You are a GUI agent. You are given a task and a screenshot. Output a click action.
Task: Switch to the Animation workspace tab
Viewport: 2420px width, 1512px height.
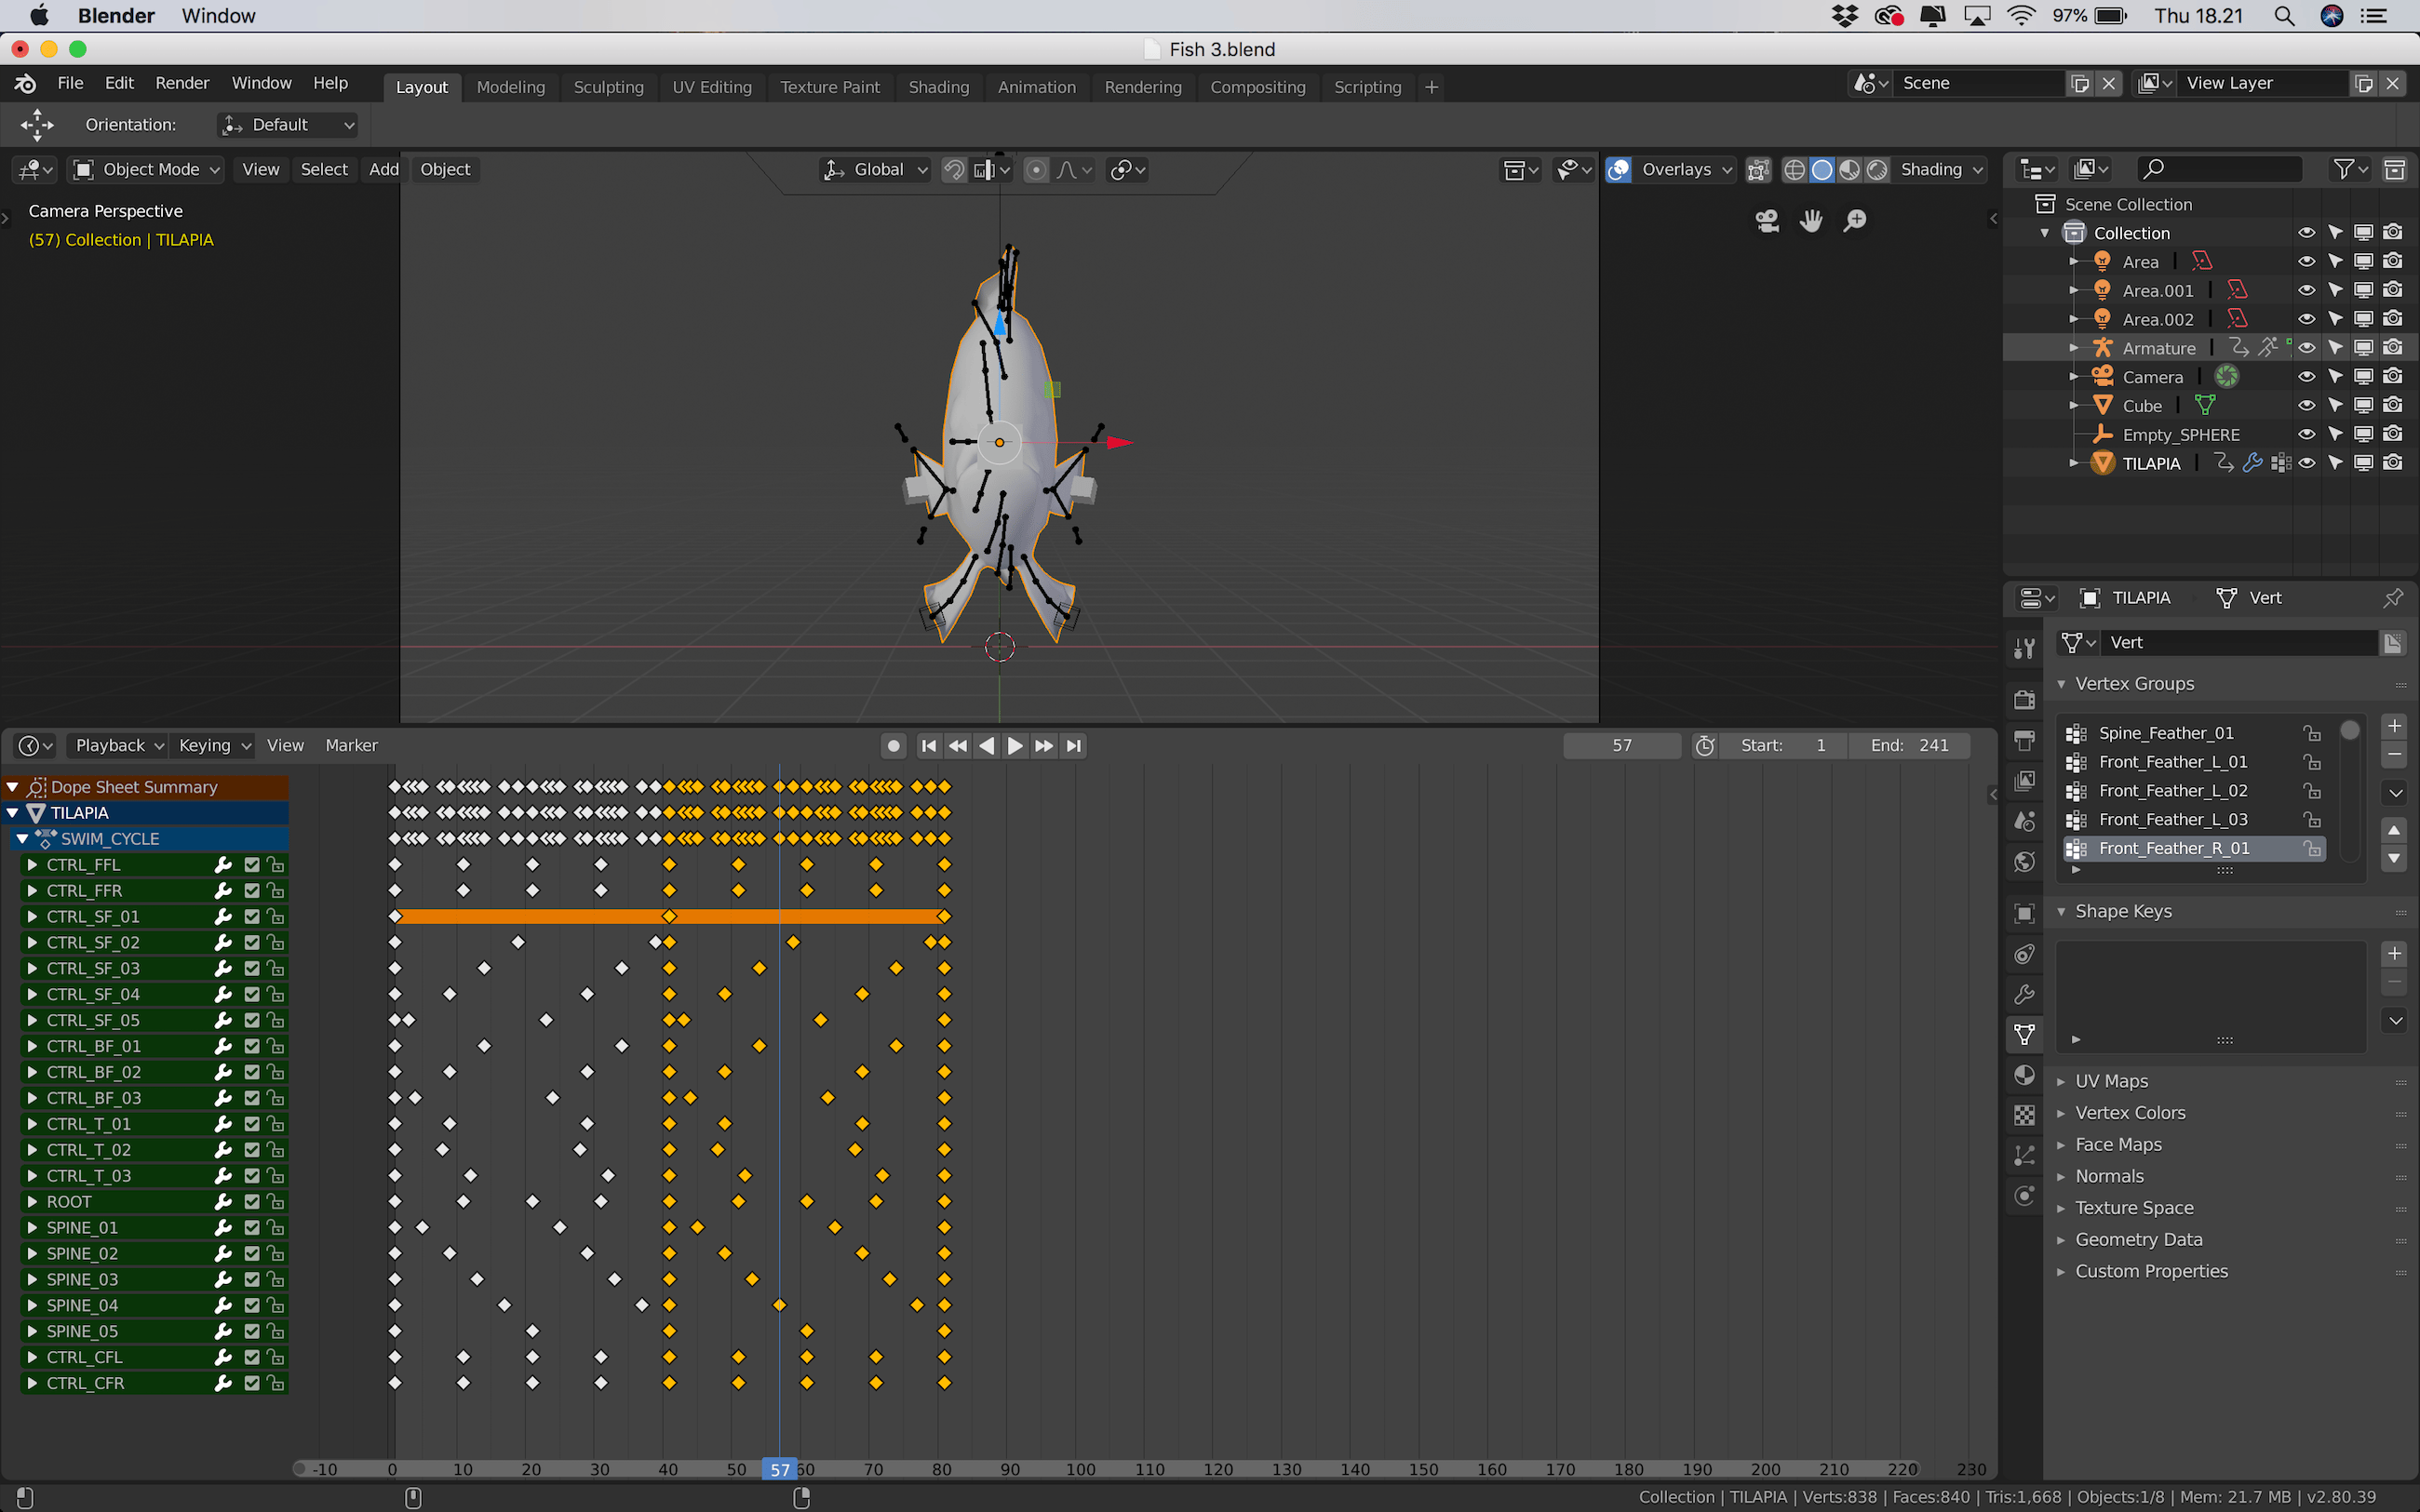[1036, 87]
